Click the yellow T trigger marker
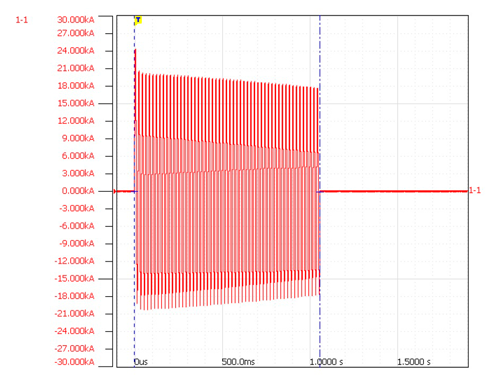Image resolution: width=500 pixels, height=386 pixels. (138, 20)
